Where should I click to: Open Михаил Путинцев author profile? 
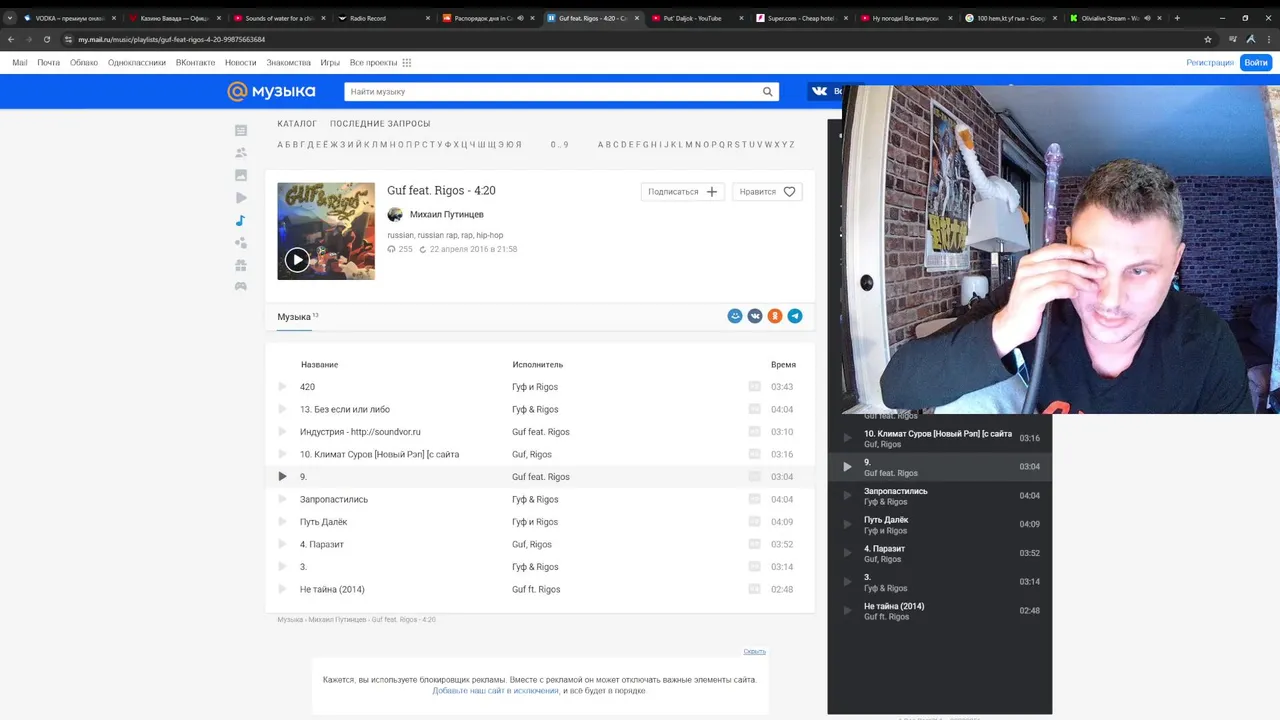pos(446,214)
